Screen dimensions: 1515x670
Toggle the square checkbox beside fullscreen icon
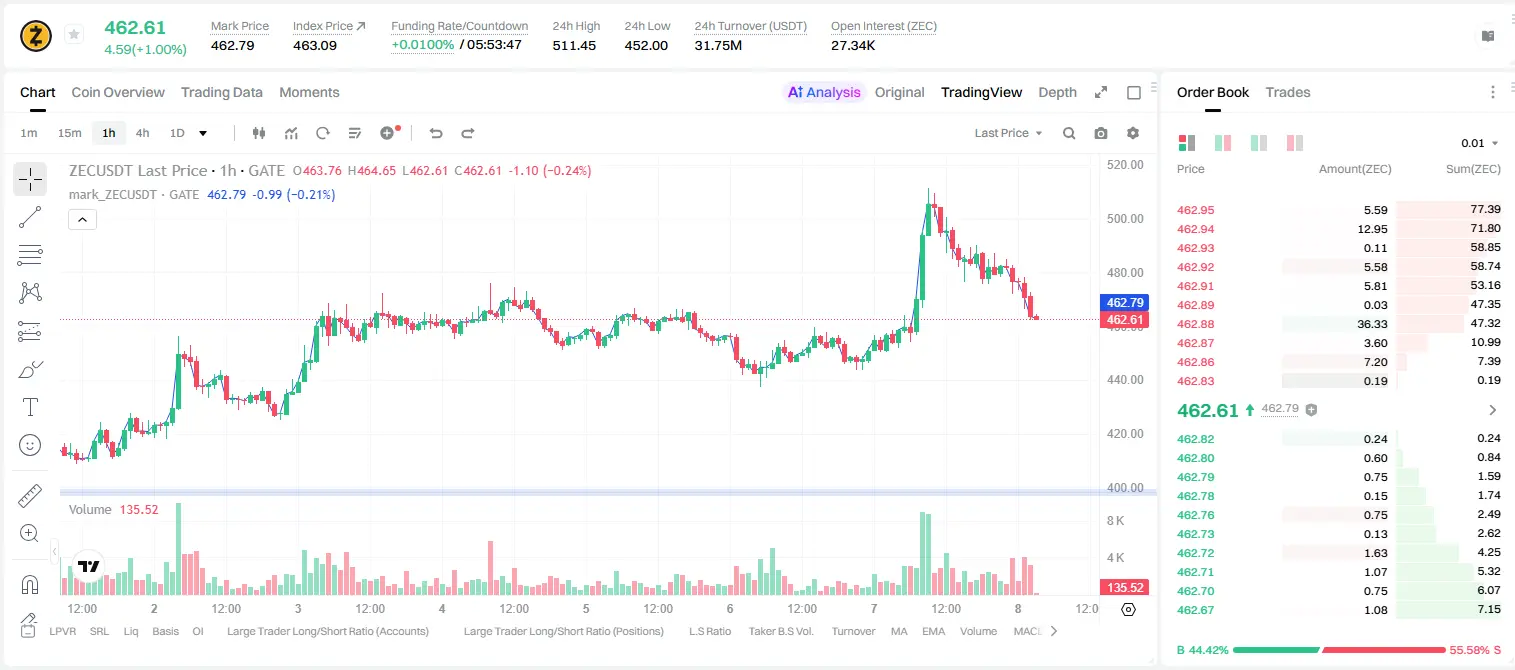[1134, 92]
